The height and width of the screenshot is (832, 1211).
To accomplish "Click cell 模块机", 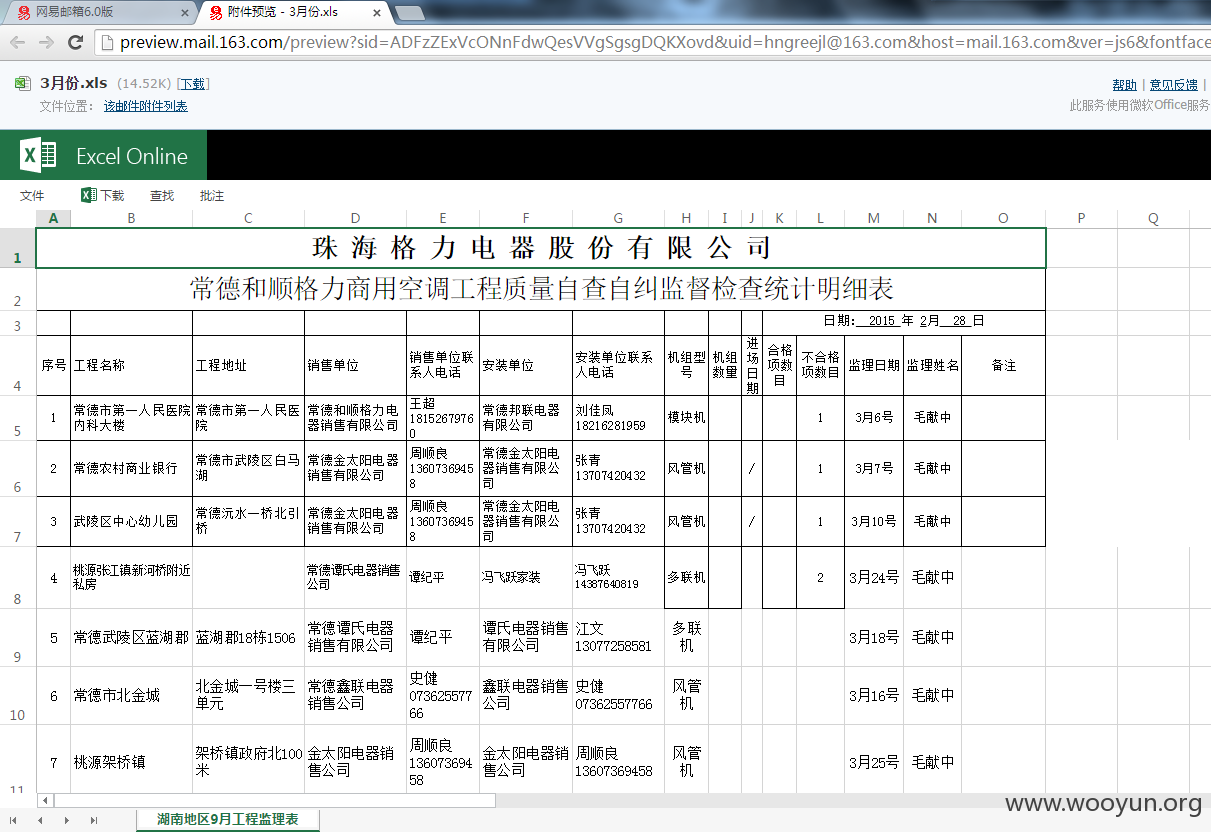I will click(687, 418).
